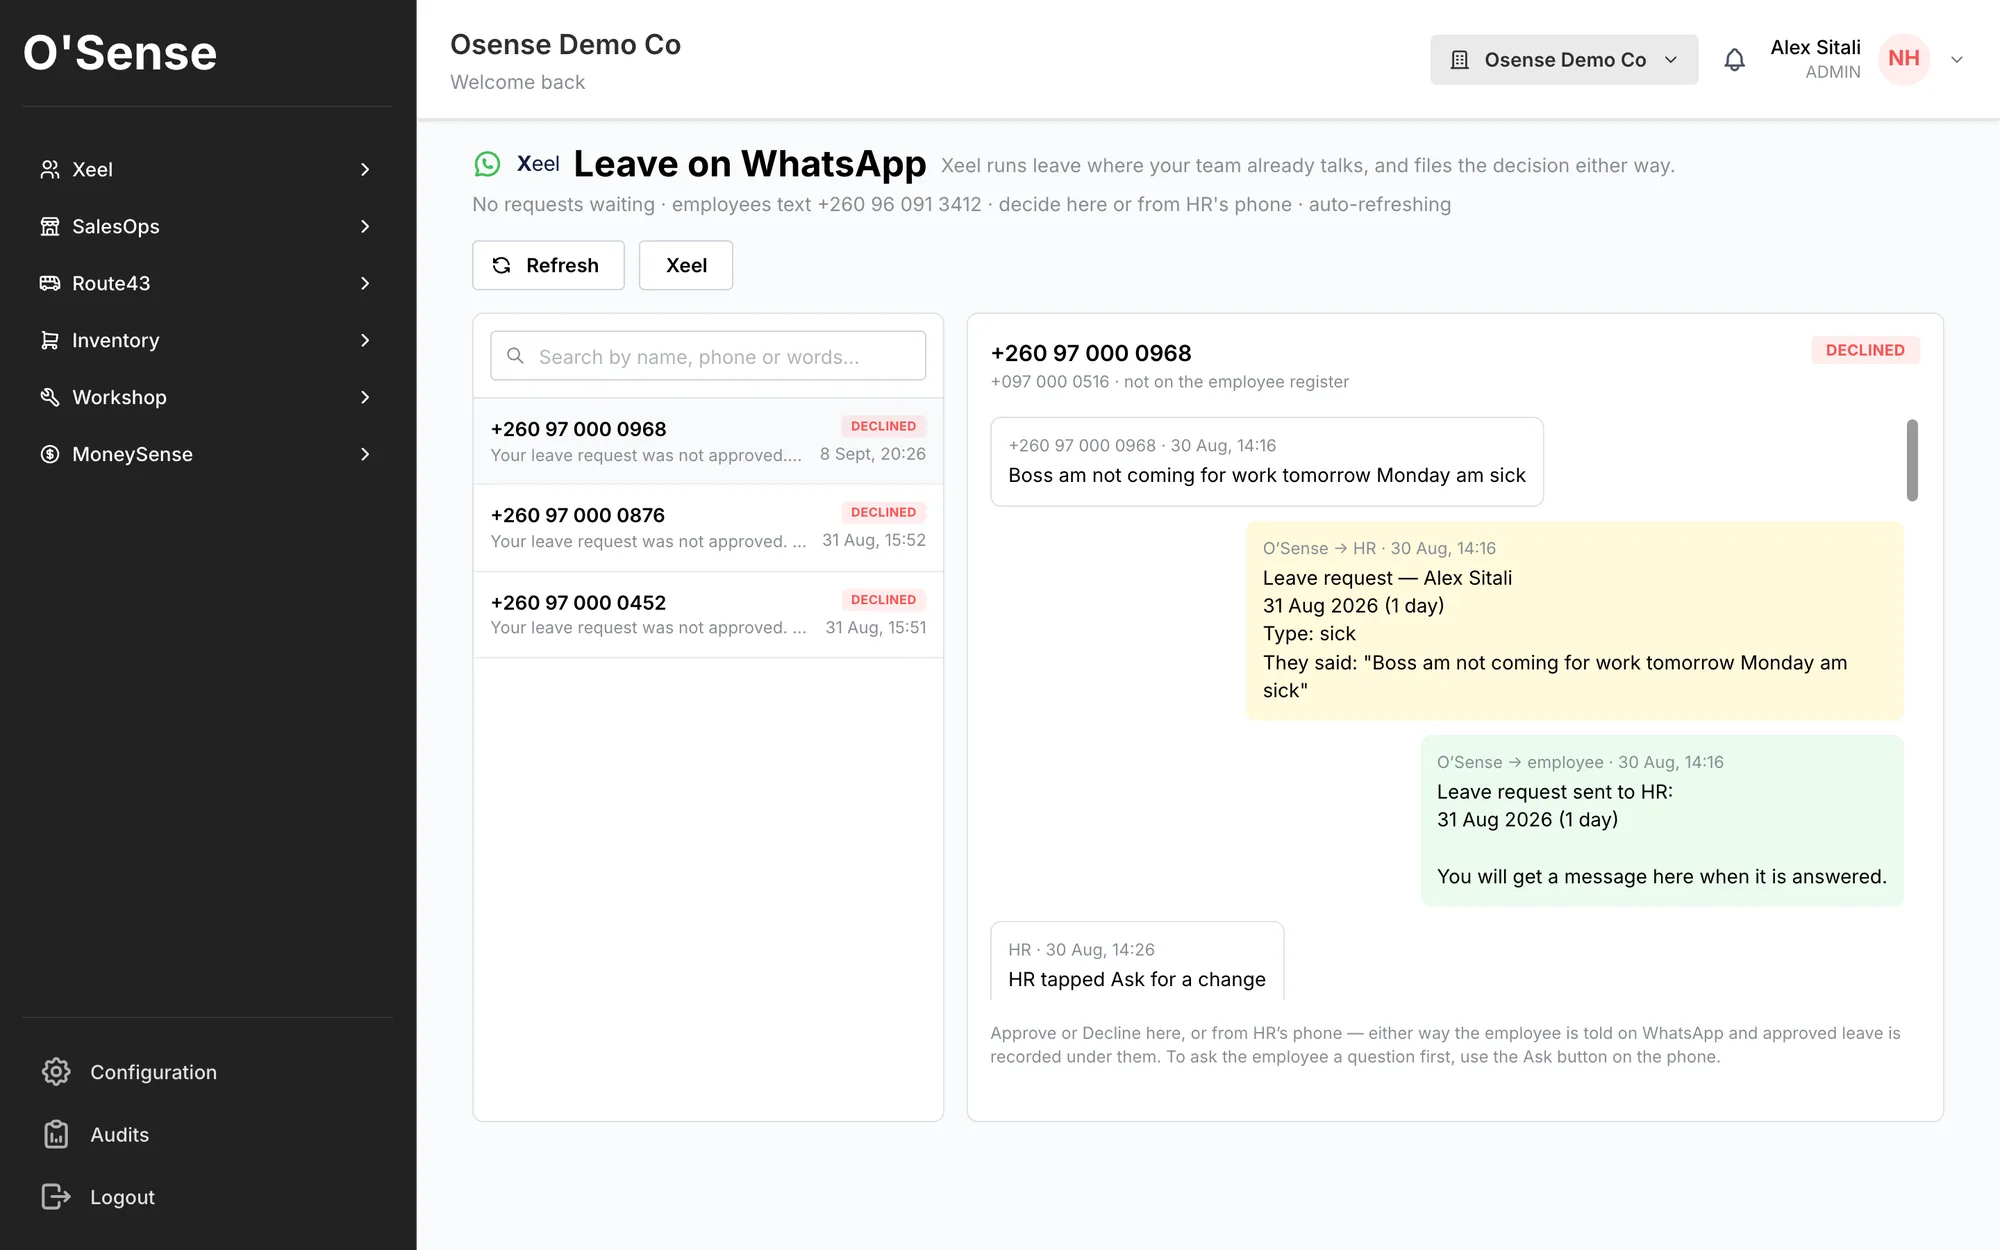Open the Osense Demo Co company dropdown

[1564, 60]
